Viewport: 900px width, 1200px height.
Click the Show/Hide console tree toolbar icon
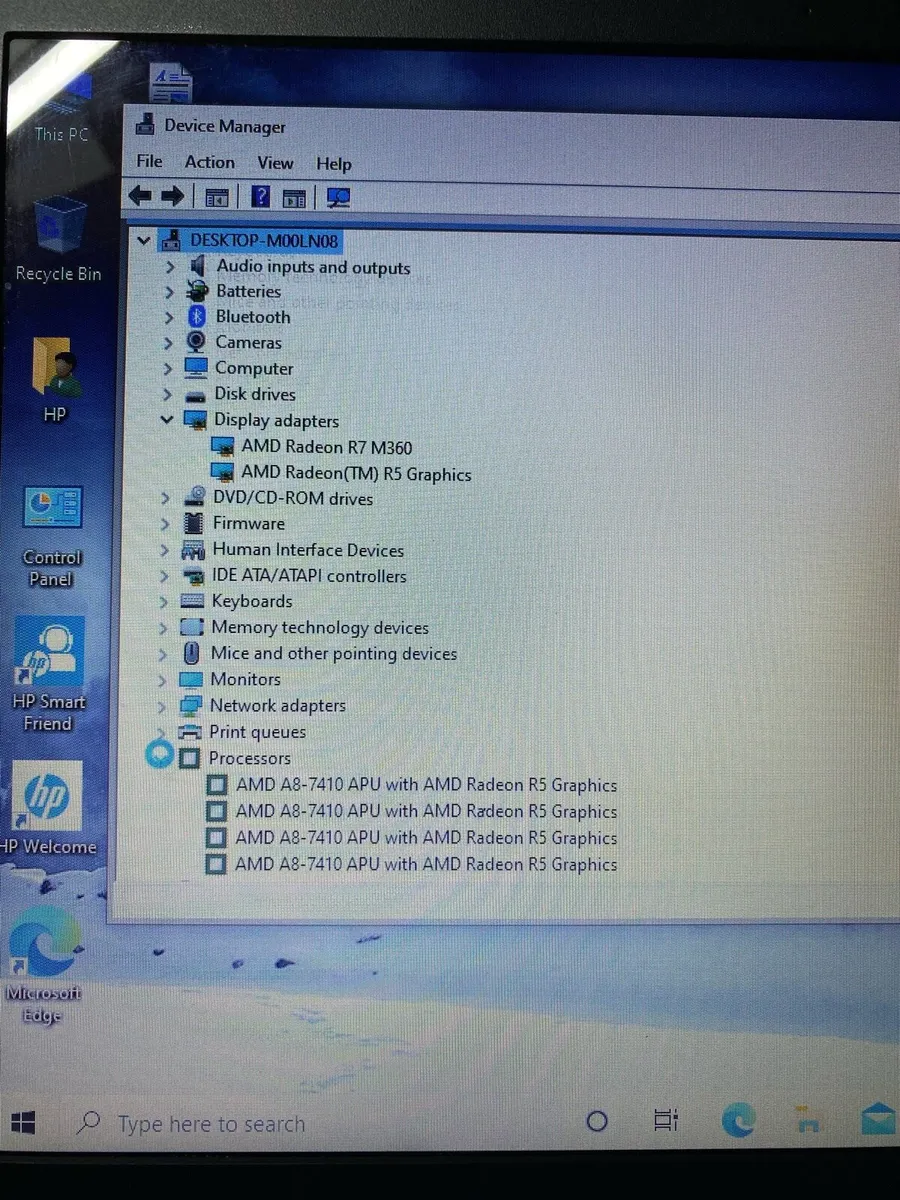click(217, 197)
